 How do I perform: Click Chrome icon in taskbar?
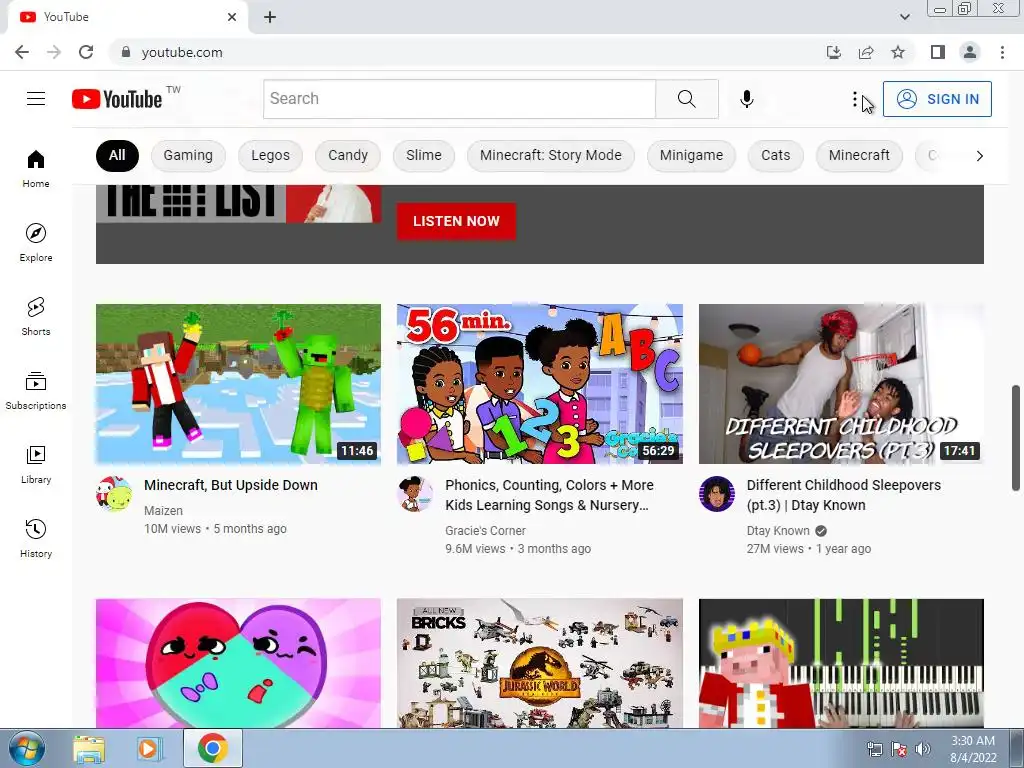pos(213,748)
